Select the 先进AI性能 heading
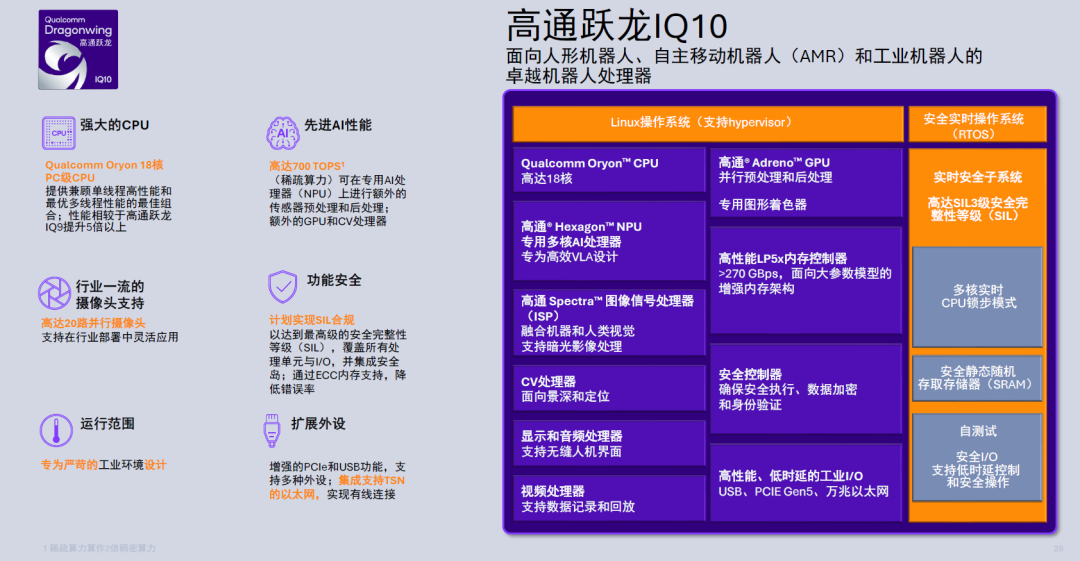 point(338,125)
